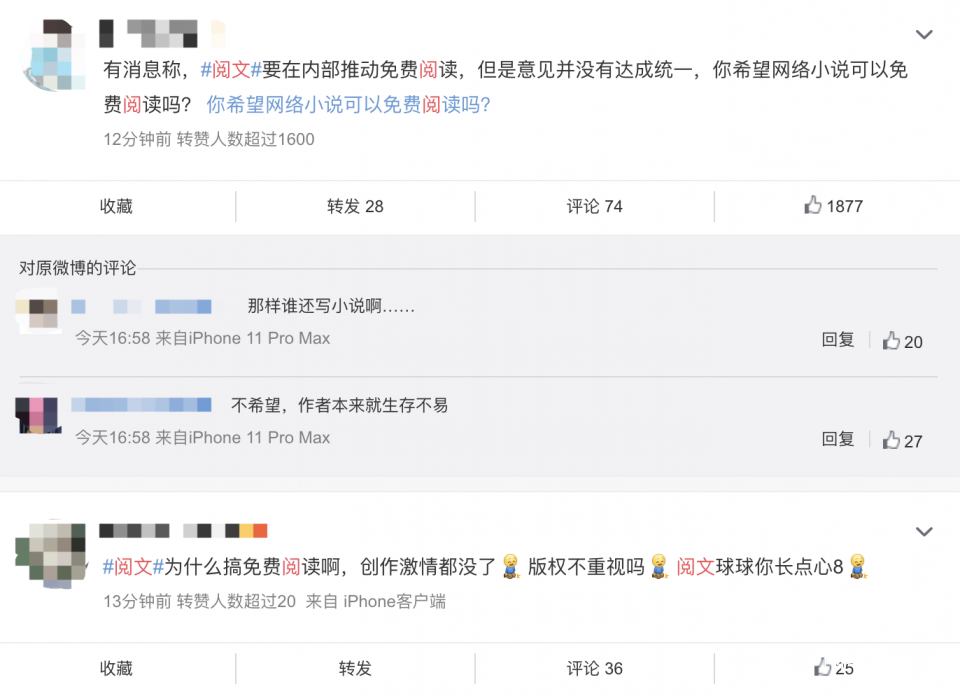This screenshot has height=696, width=960.
Task: Like the first post with 1877 likes
Action: (833, 206)
